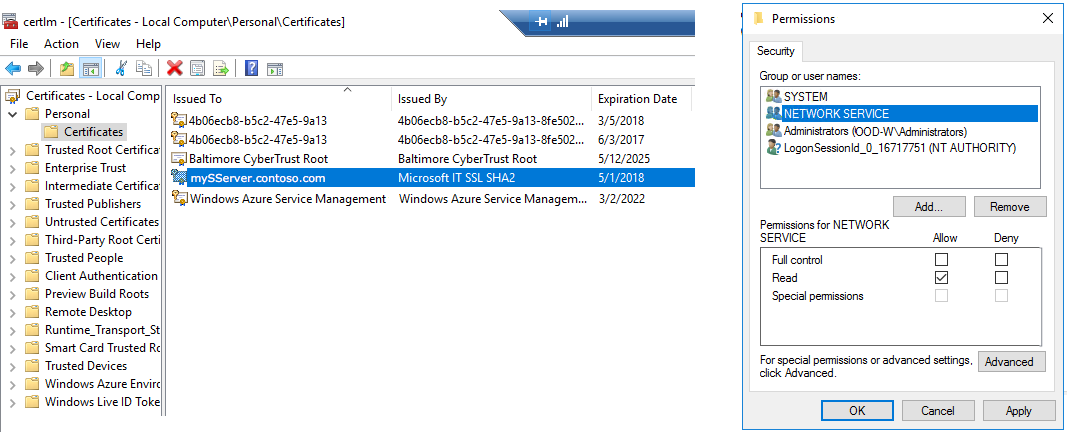
Task: Check Deny for Full control
Action: [1001, 259]
